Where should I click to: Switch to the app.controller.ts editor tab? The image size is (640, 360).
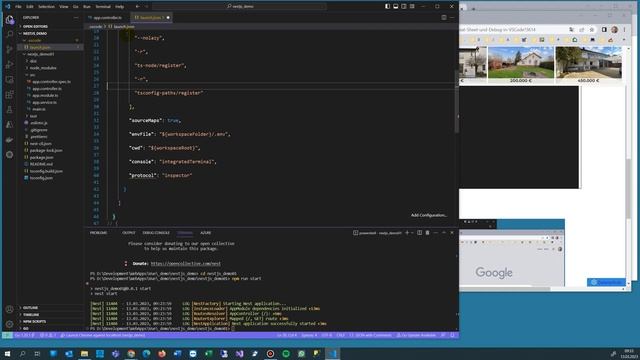[x=107, y=18]
